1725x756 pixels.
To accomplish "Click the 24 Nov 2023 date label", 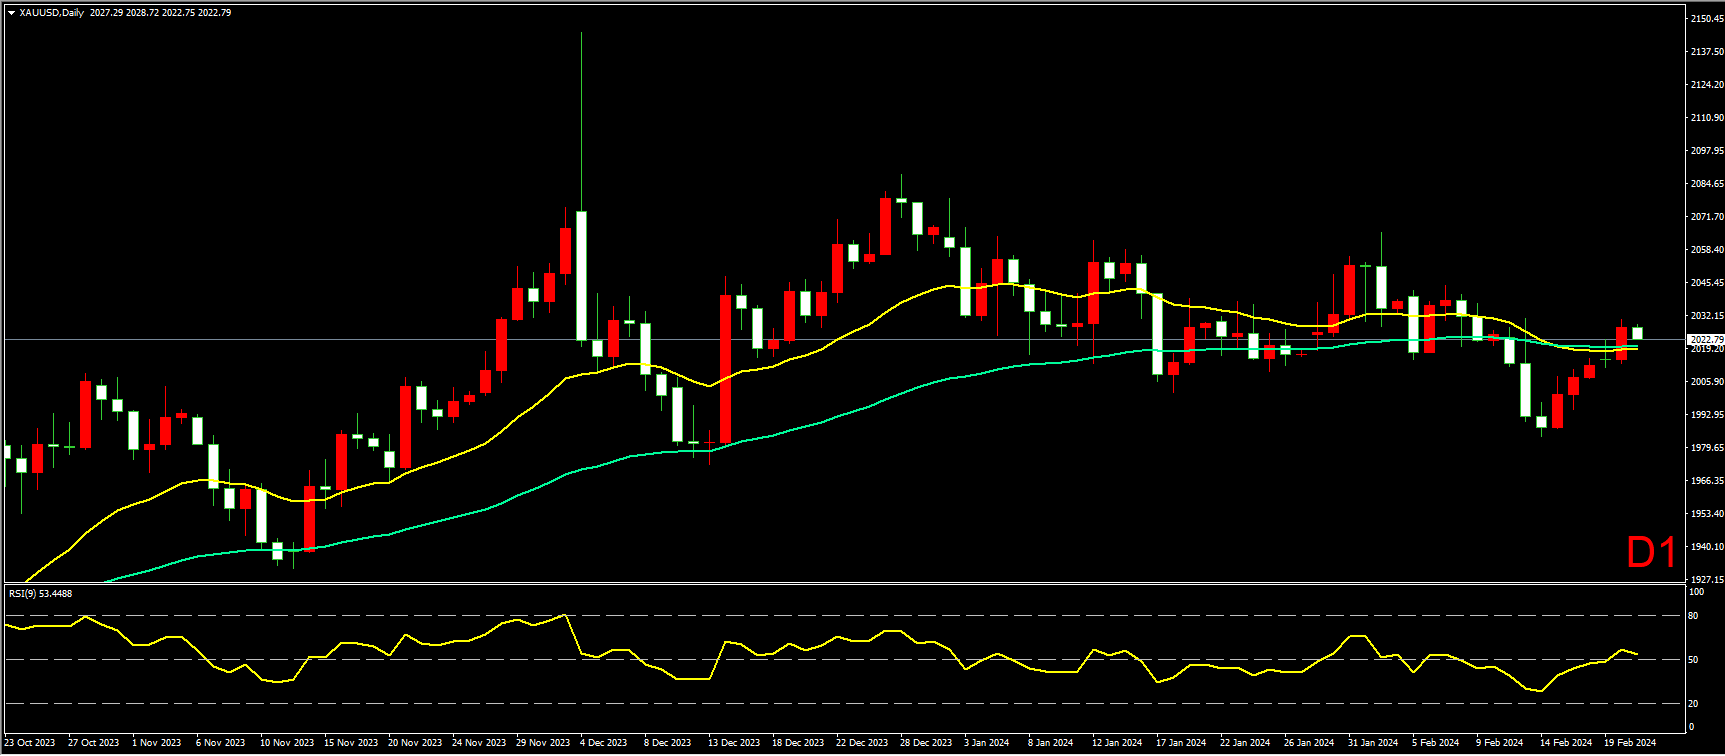I will [x=479, y=743].
